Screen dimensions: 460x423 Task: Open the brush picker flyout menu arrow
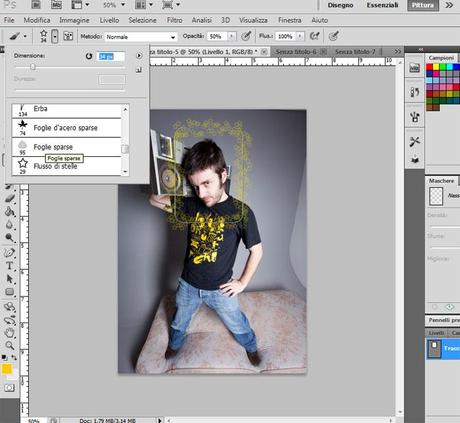tap(139, 56)
